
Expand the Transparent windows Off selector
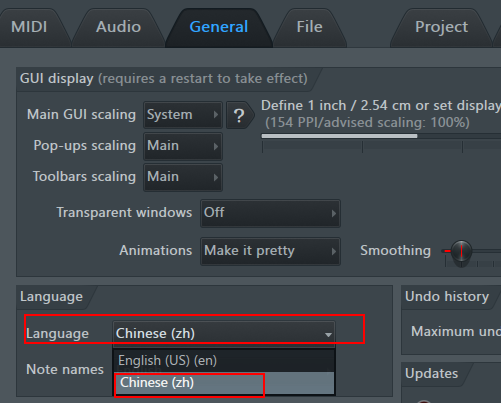(x=270, y=213)
